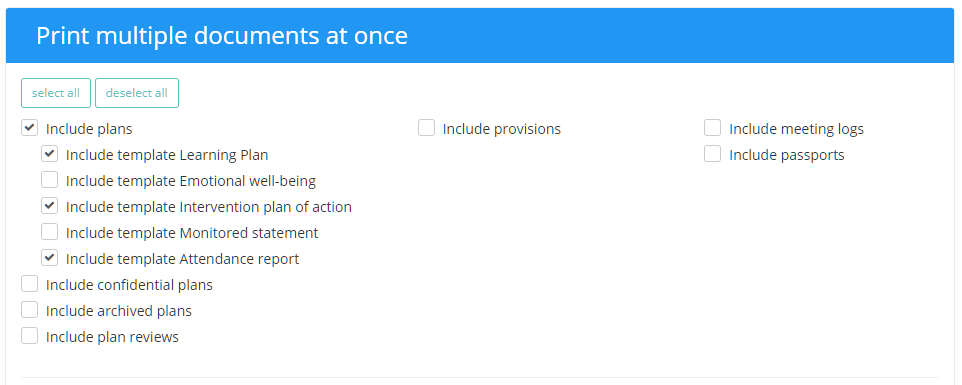Click the Include template Attendance report label
Image resolution: width=962 pixels, height=385 pixels.
182,259
